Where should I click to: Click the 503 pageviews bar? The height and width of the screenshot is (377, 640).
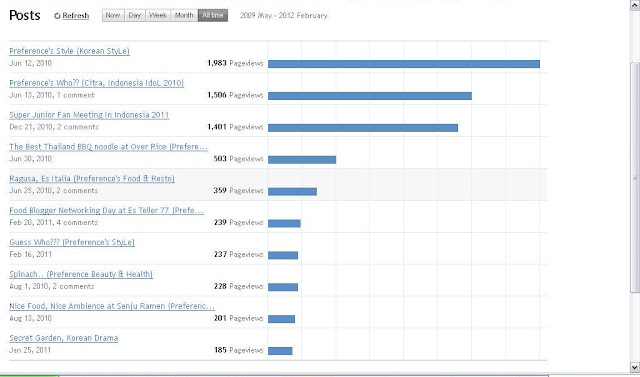pyautogui.click(x=302, y=160)
